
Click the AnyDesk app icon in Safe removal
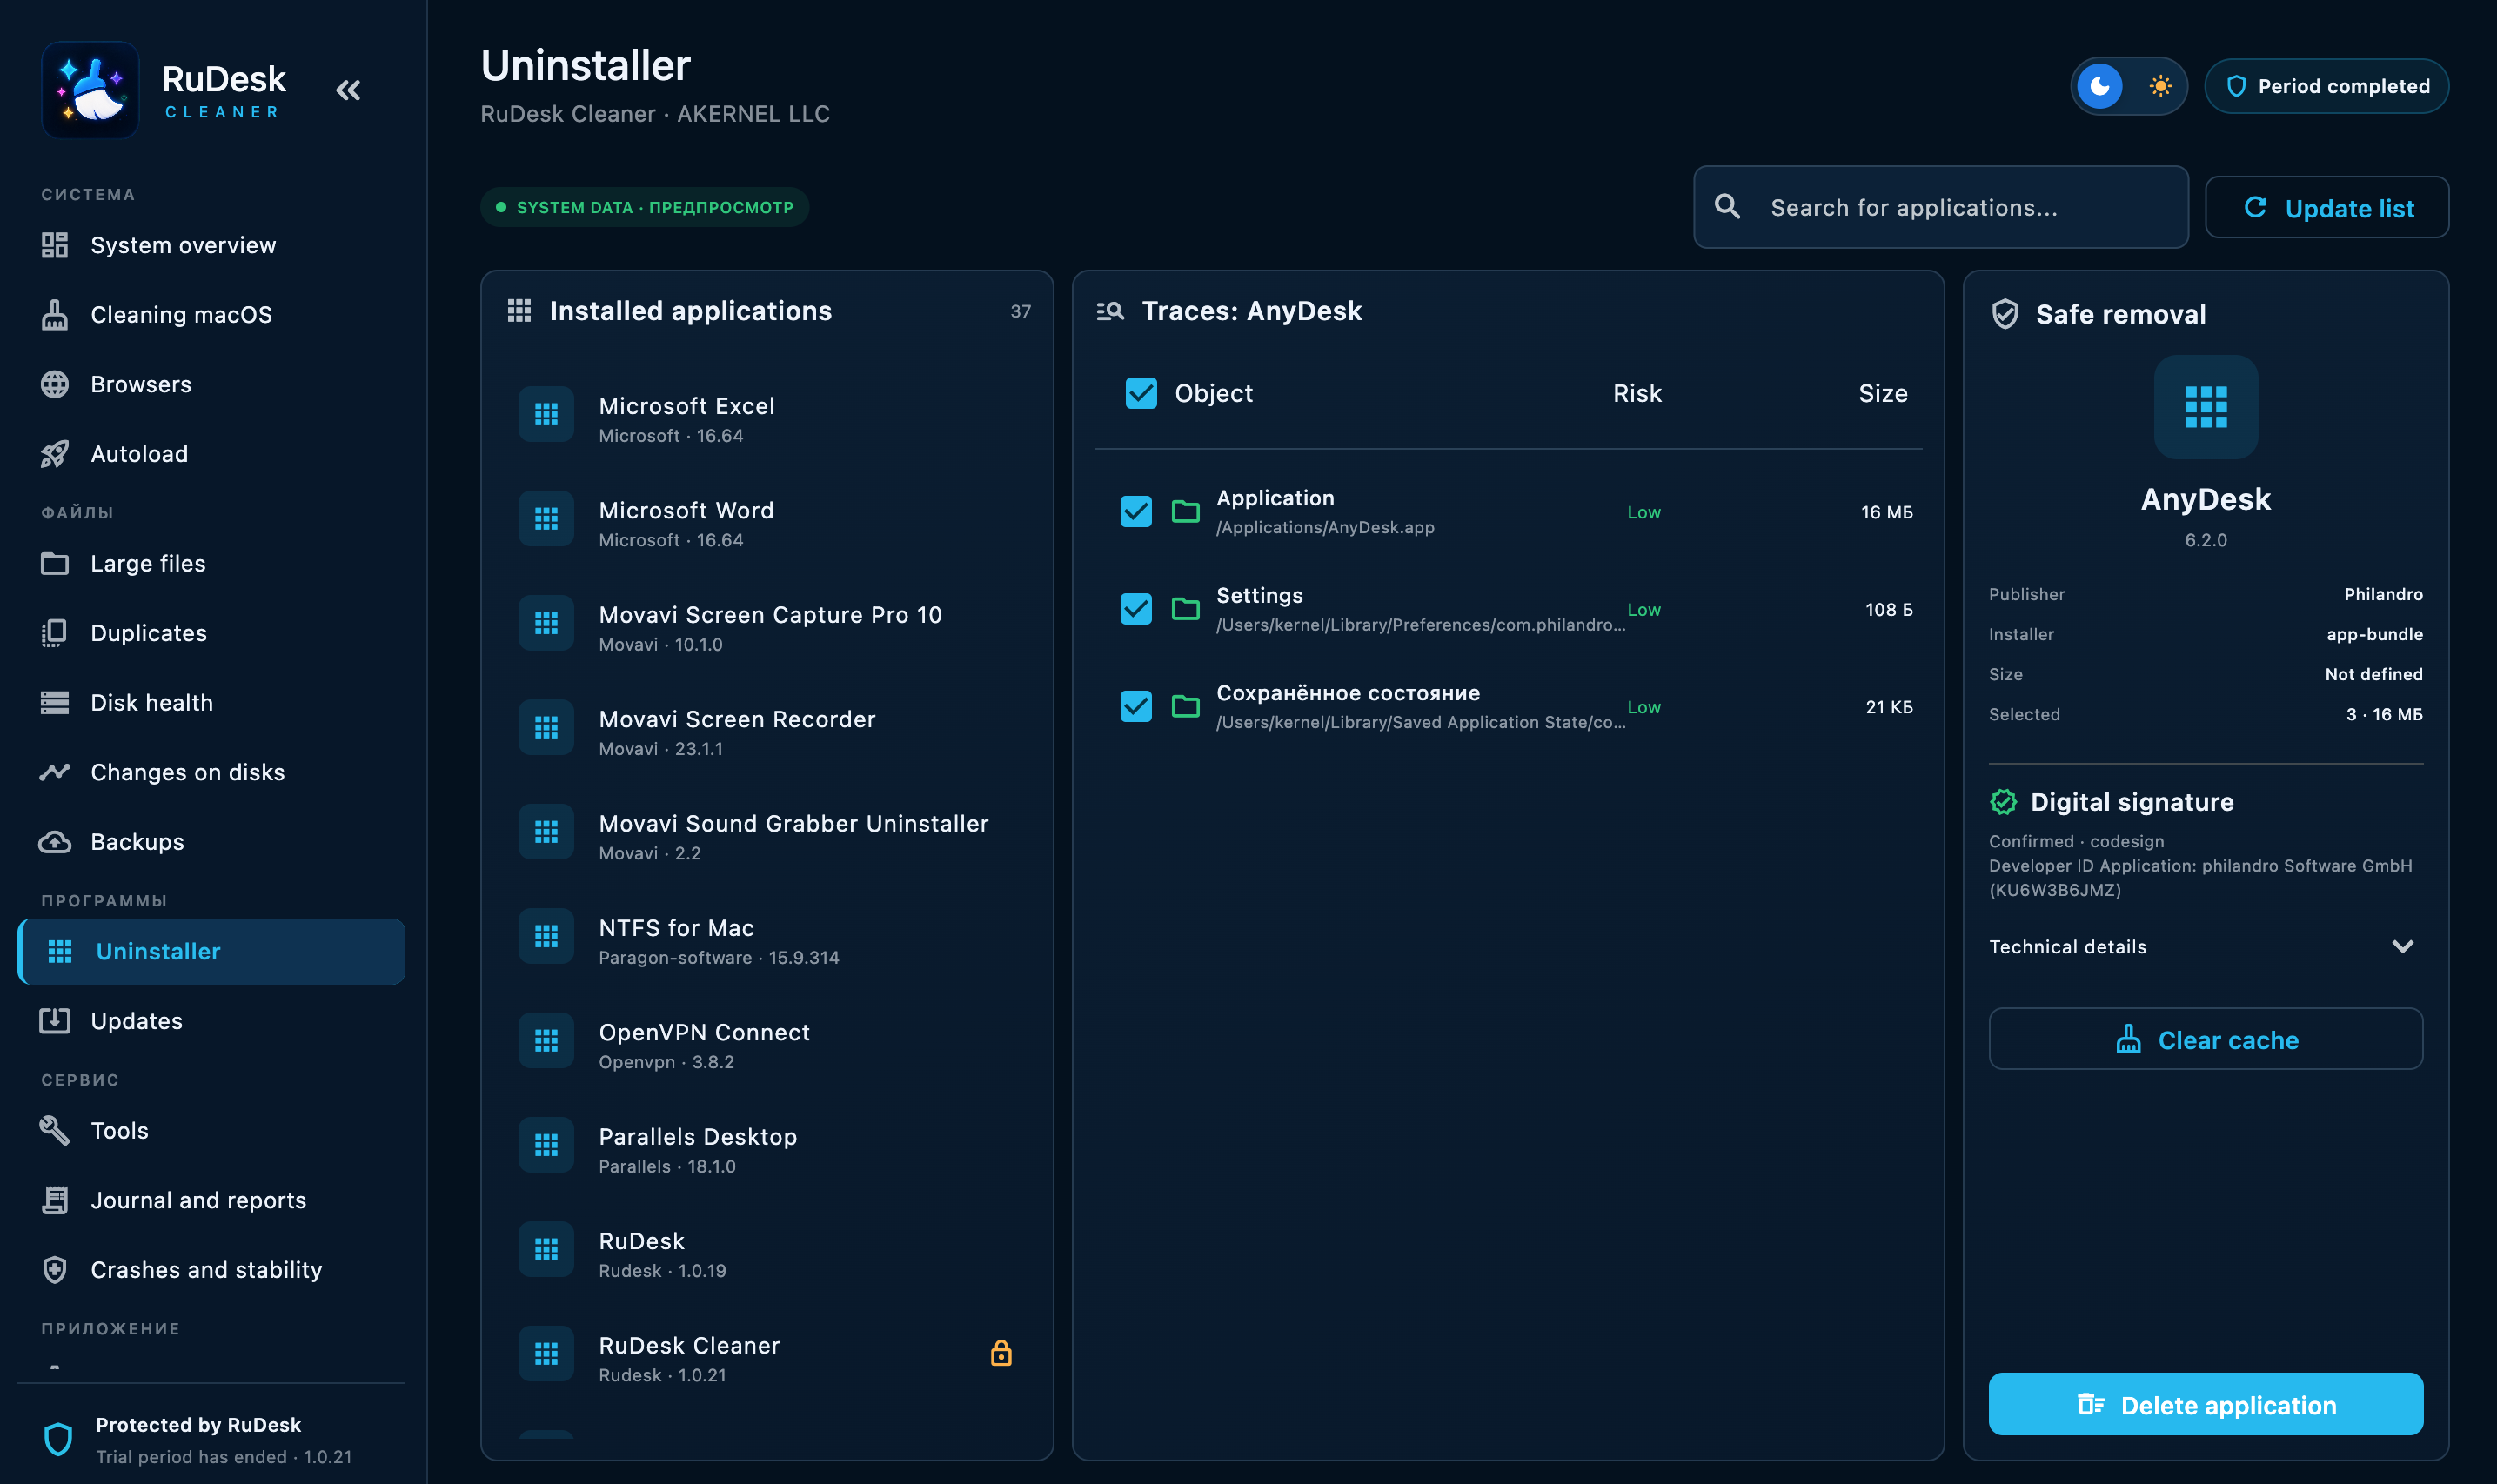(2206, 407)
